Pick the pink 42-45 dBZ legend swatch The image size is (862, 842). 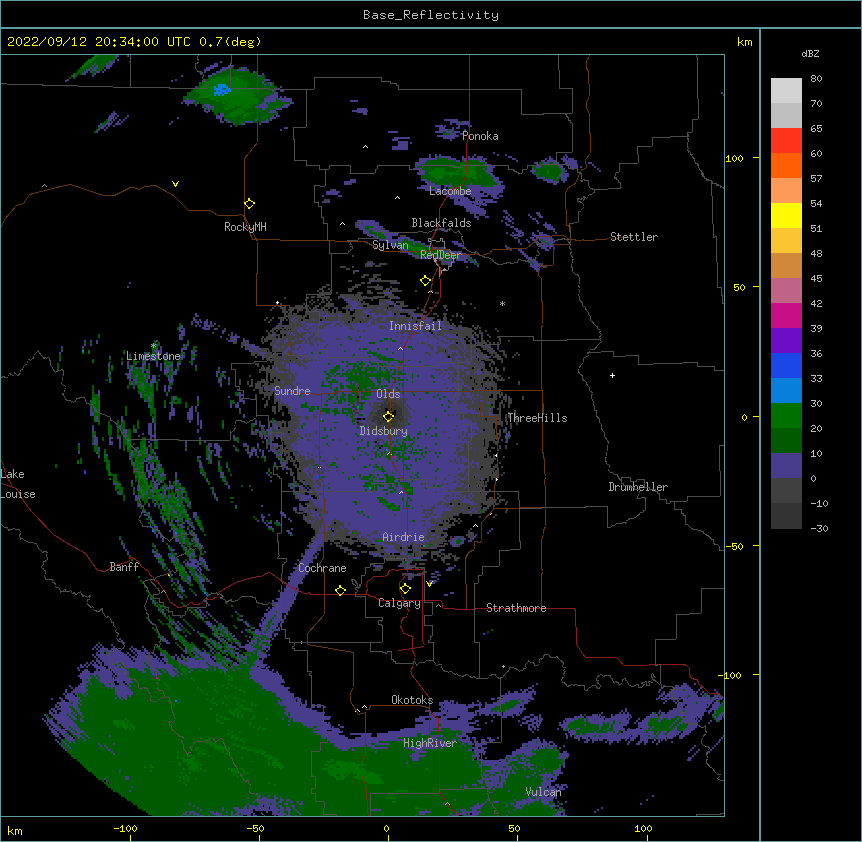click(786, 291)
